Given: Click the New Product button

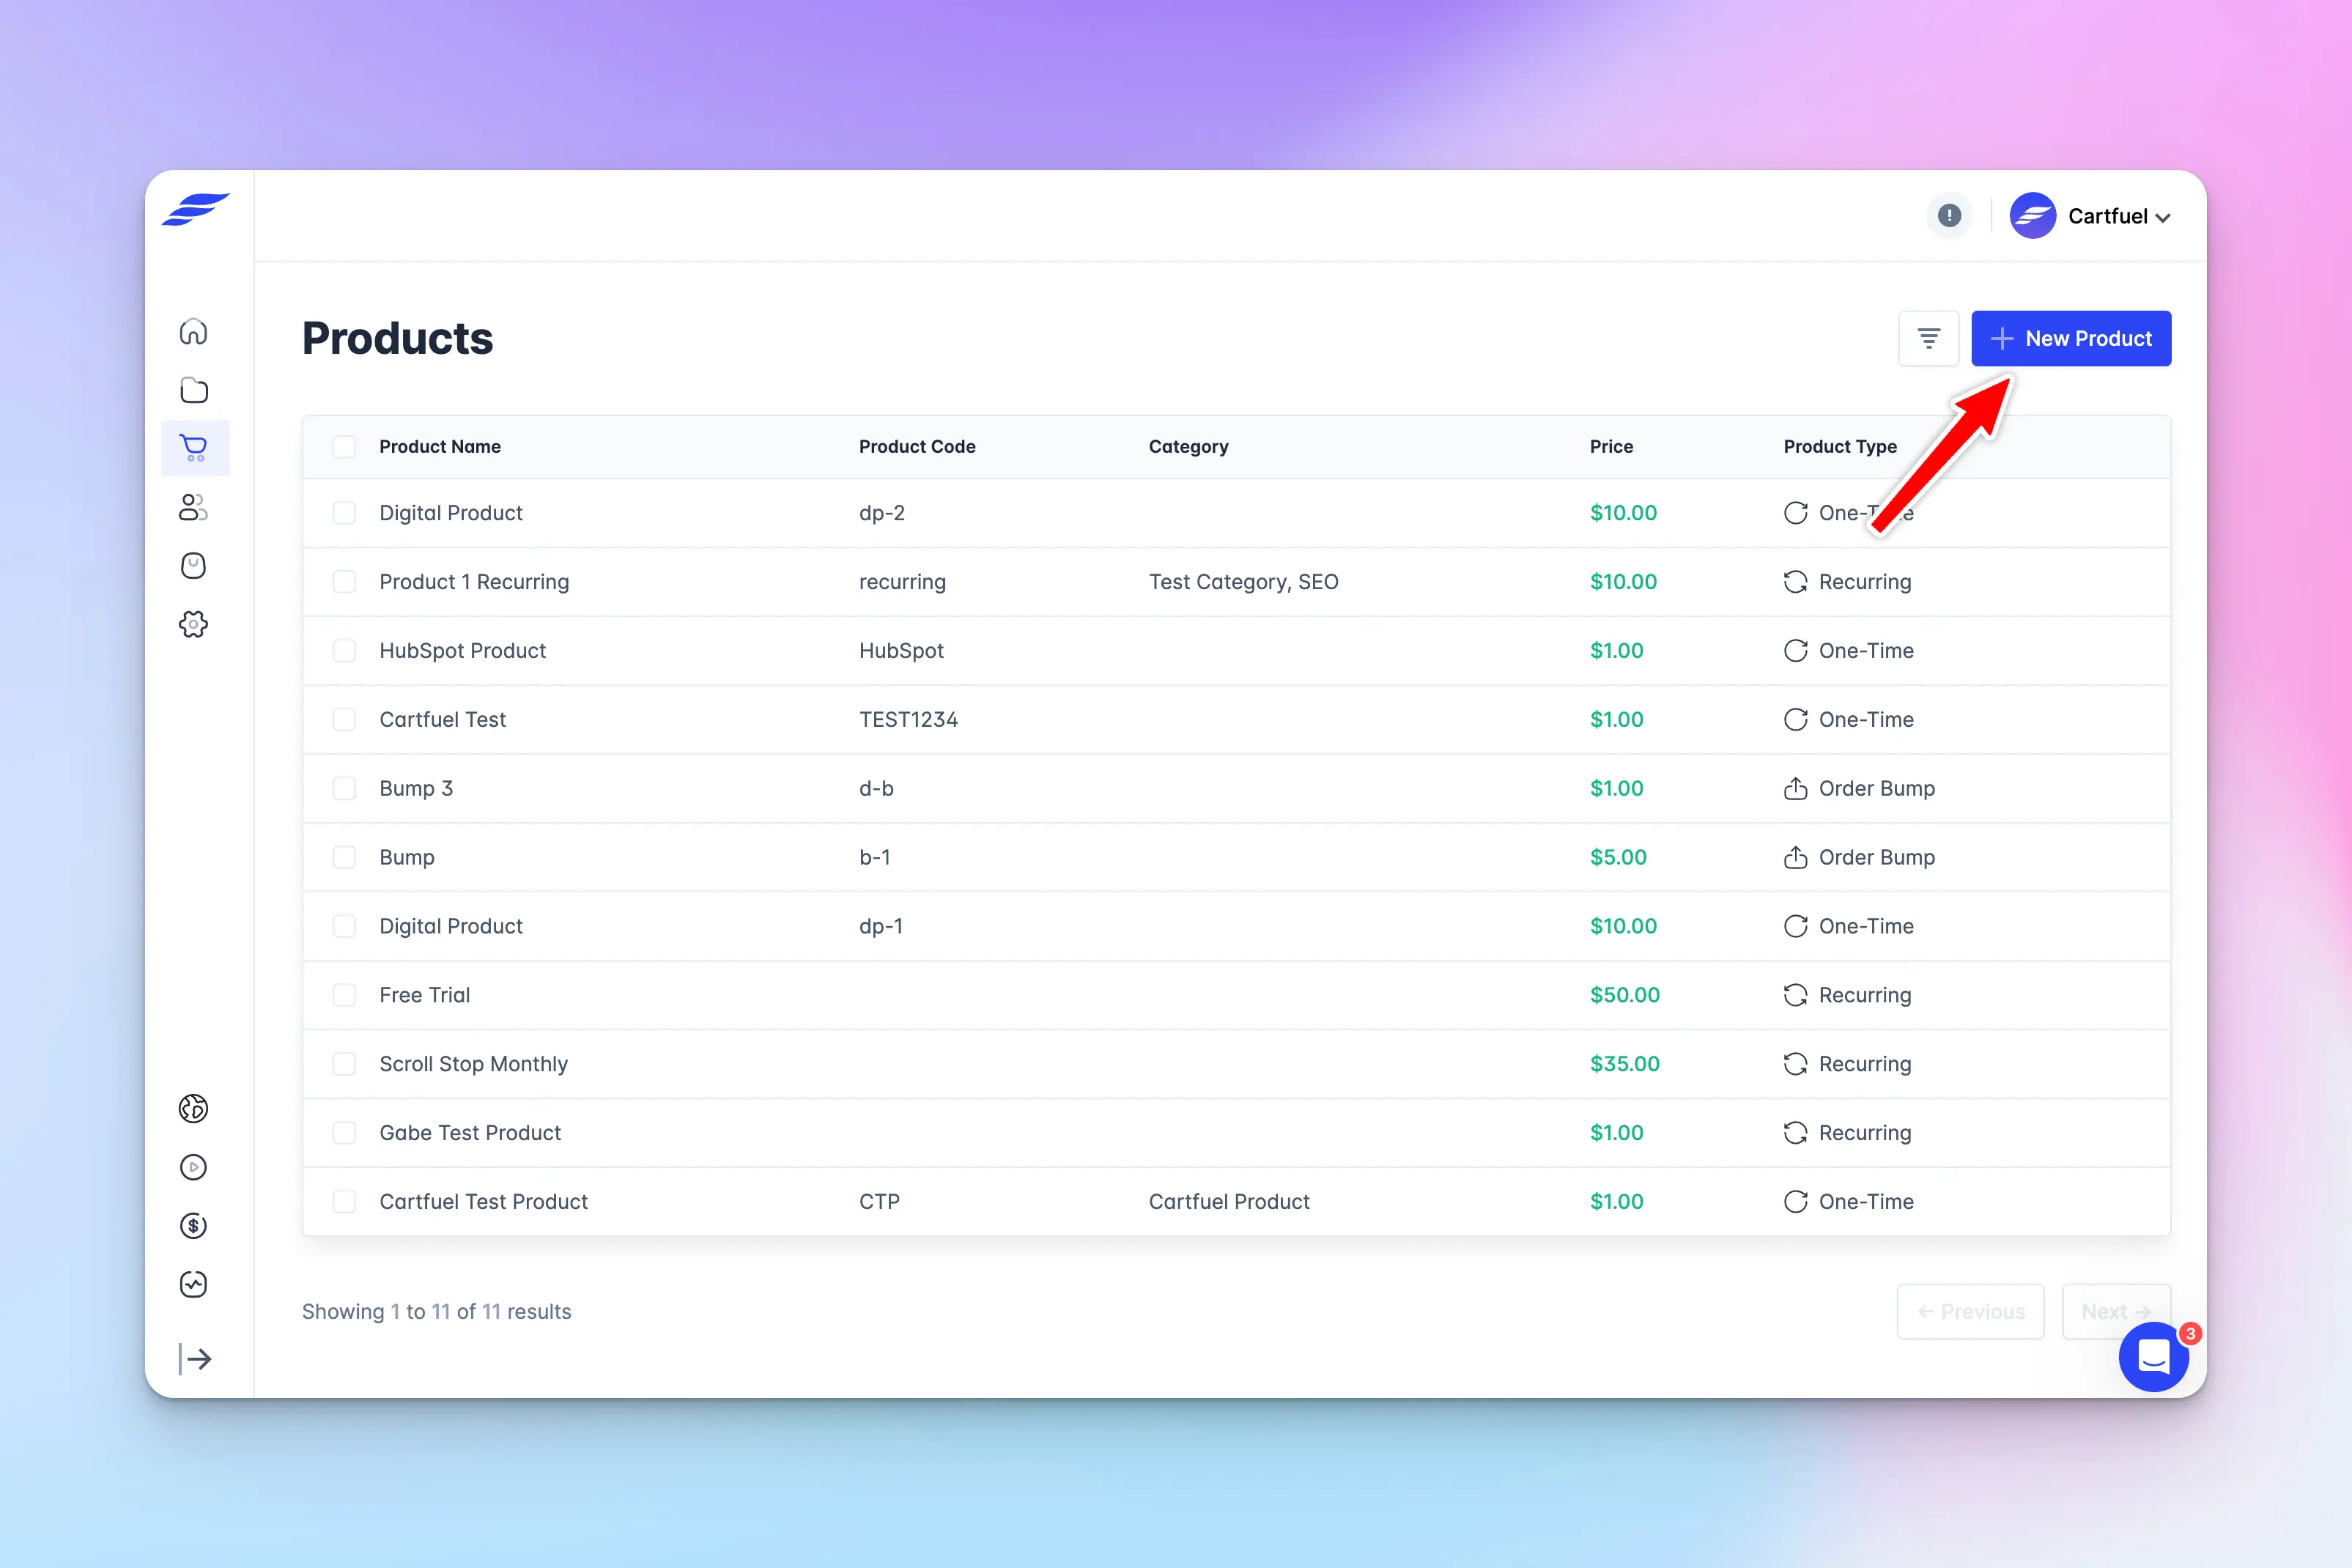Looking at the screenshot, I should [x=2070, y=338].
